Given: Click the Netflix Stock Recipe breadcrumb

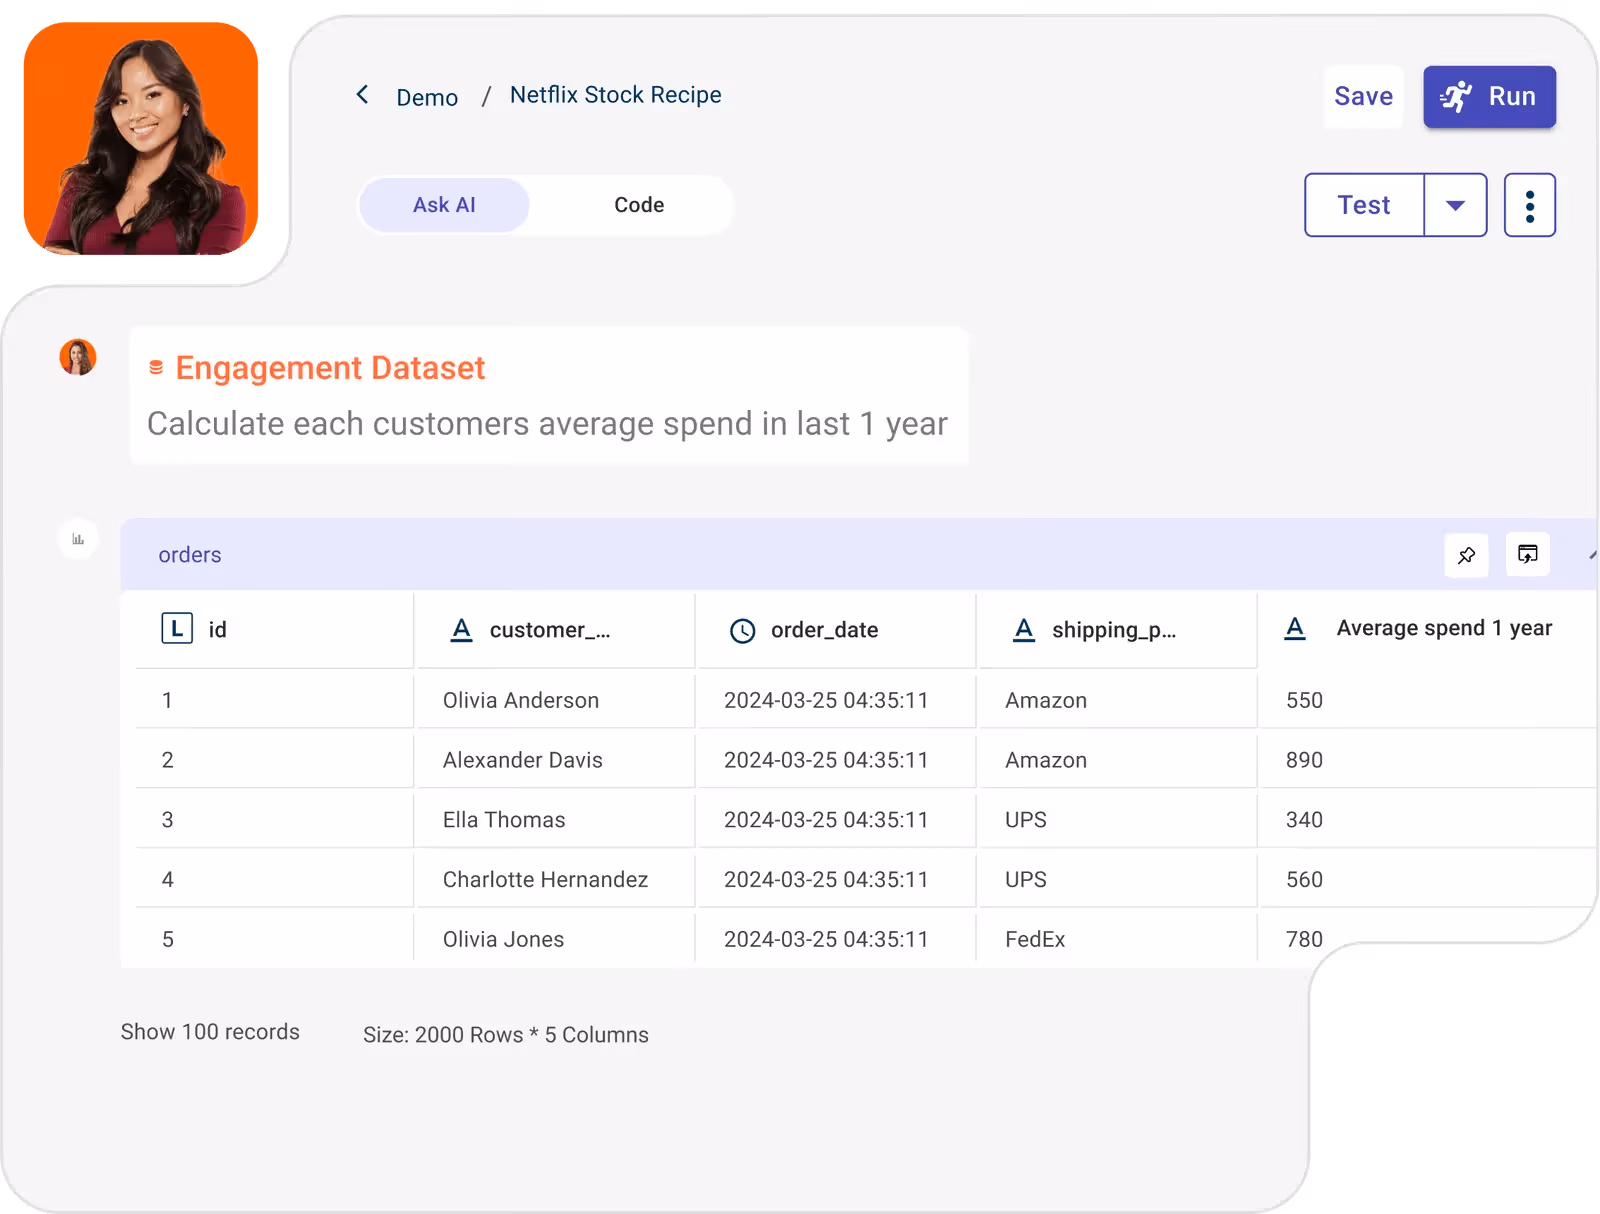Looking at the screenshot, I should (x=615, y=95).
